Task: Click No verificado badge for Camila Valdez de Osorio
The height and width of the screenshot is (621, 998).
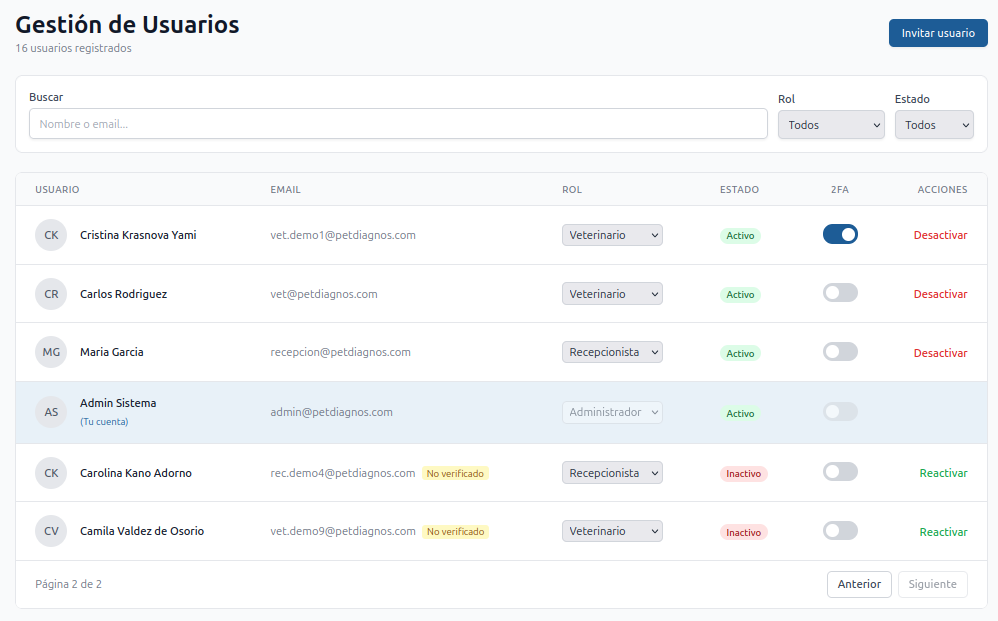Action: pyautogui.click(x=455, y=531)
